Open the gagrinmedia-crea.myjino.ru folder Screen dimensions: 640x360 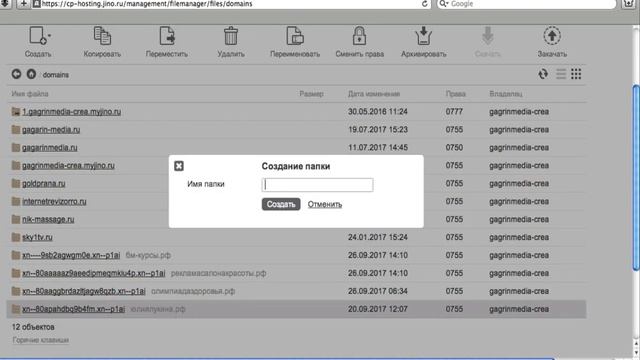[x=68, y=165]
